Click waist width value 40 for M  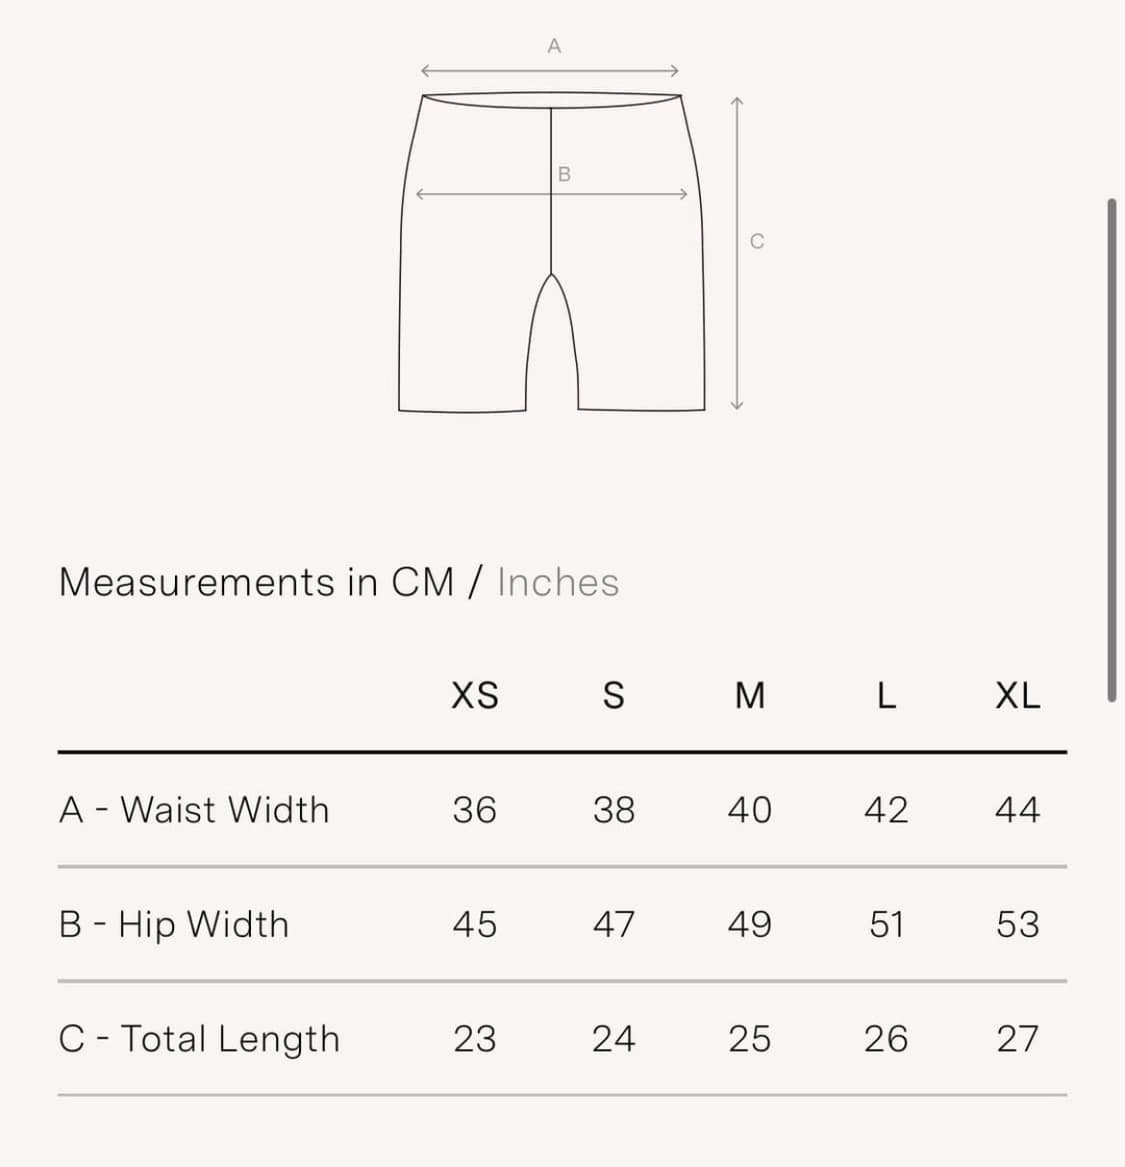(749, 810)
